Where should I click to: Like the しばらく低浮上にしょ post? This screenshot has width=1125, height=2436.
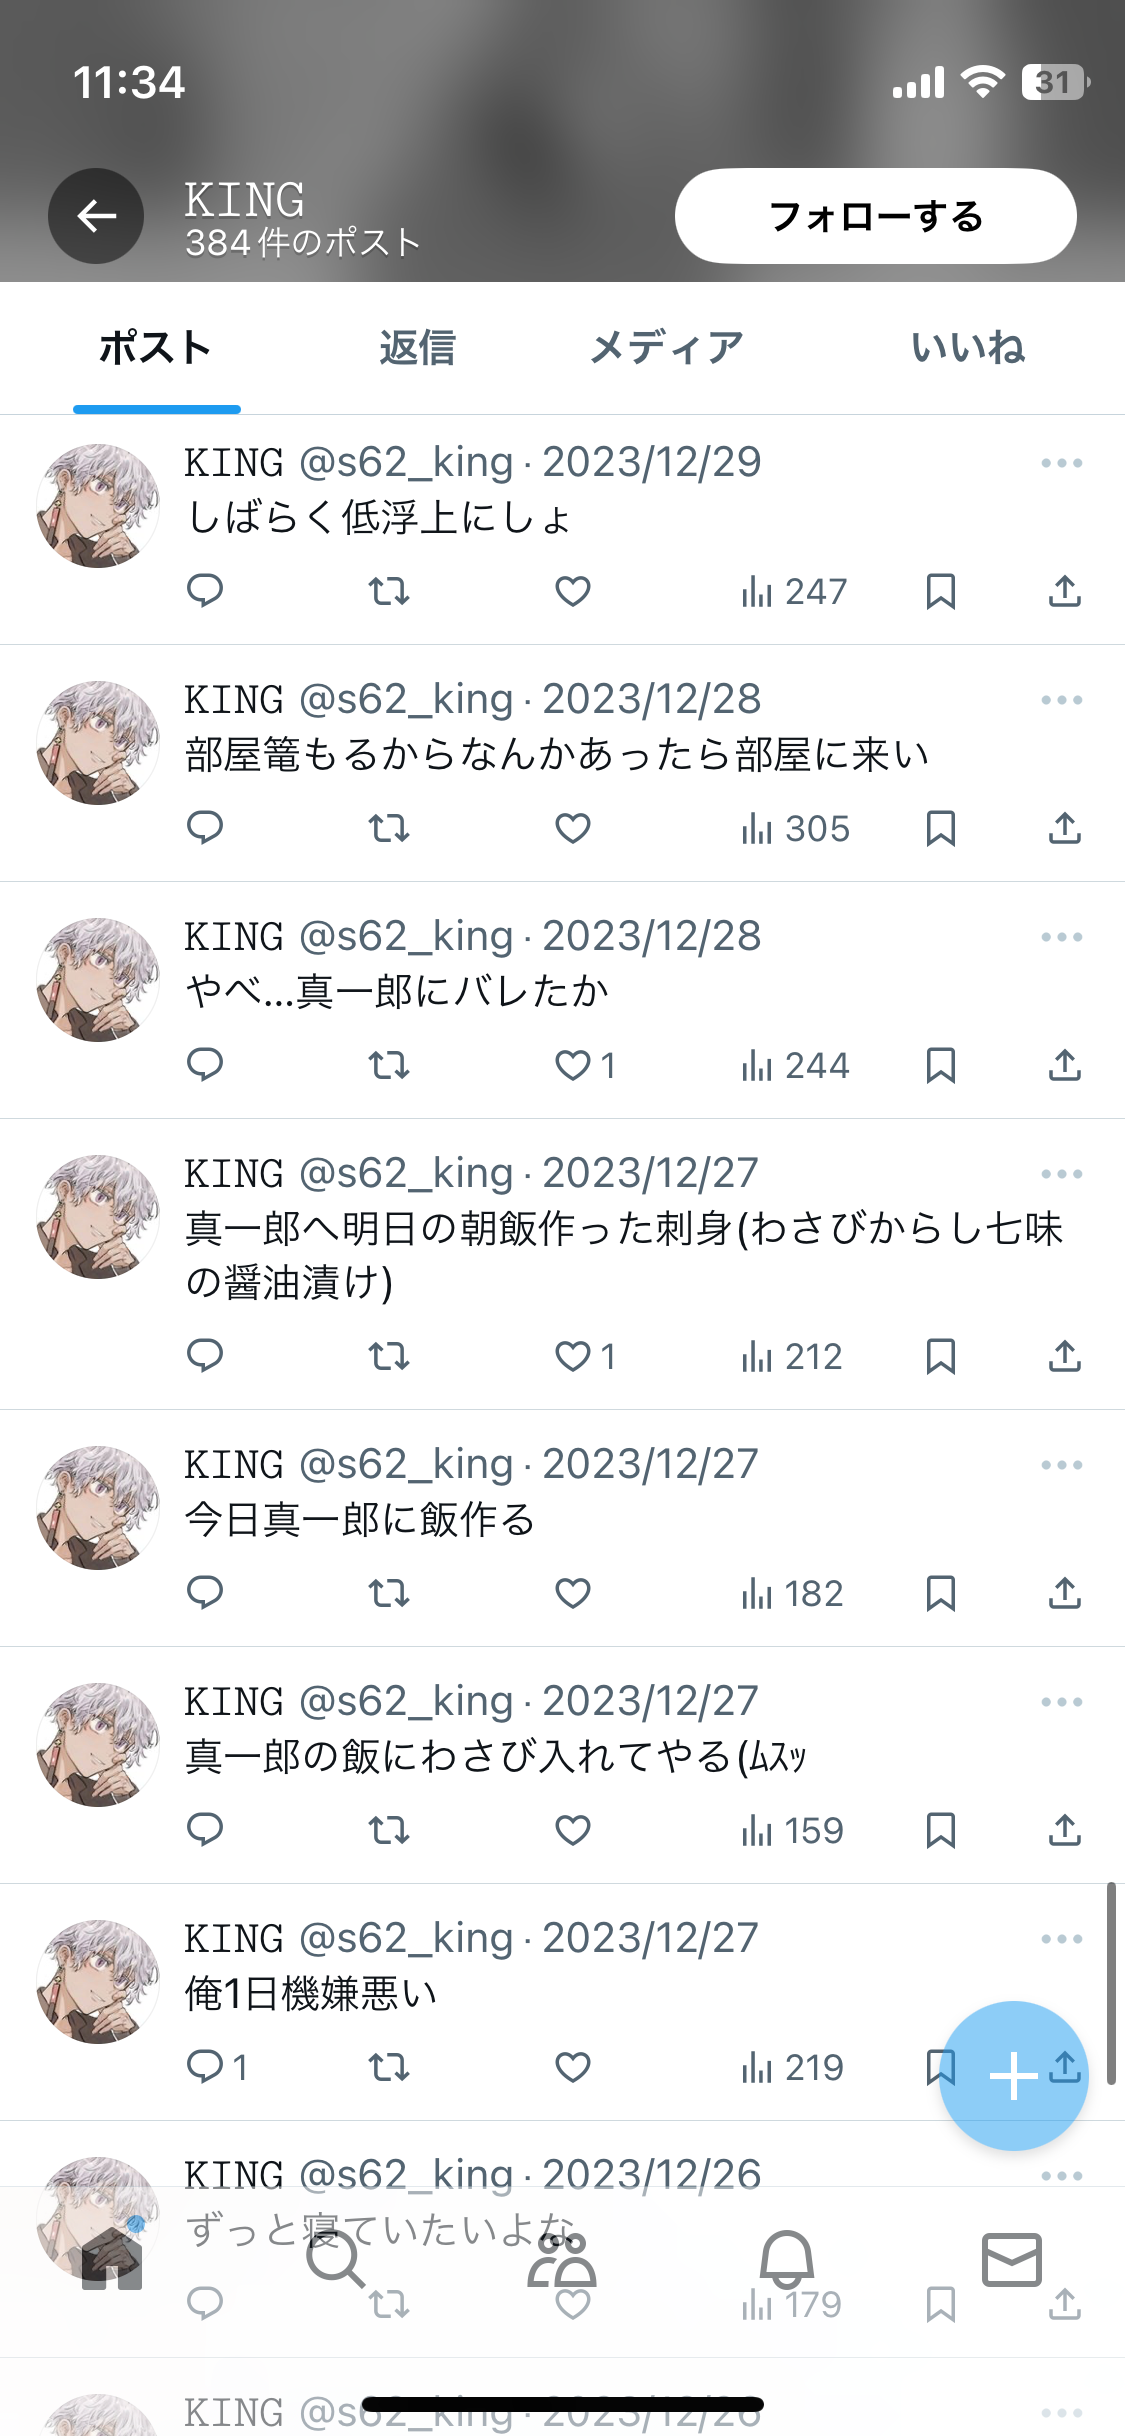click(x=573, y=592)
